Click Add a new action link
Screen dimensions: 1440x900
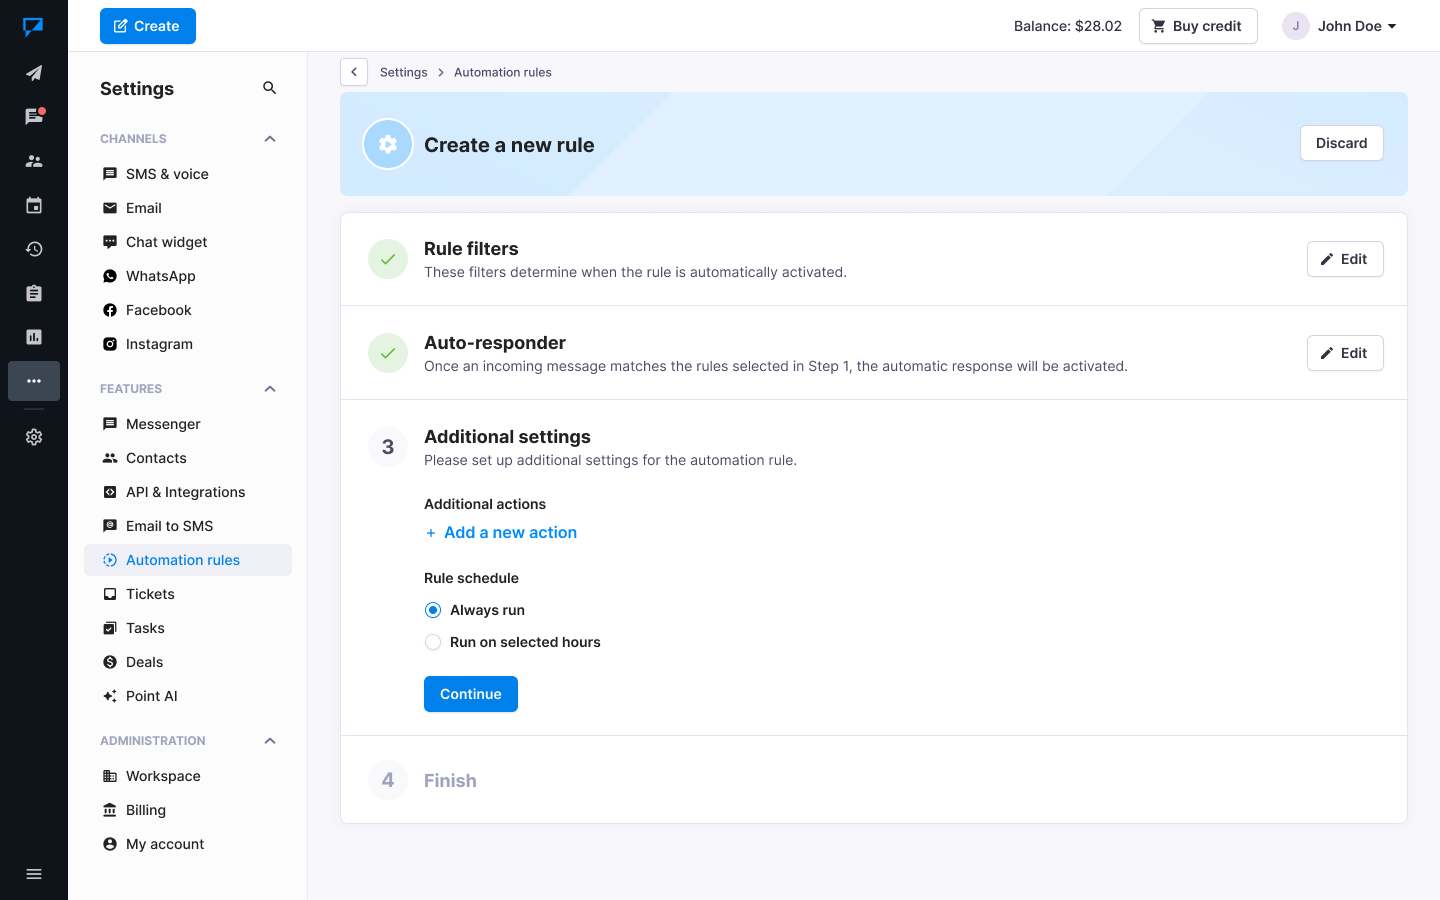click(x=501, y=532)
